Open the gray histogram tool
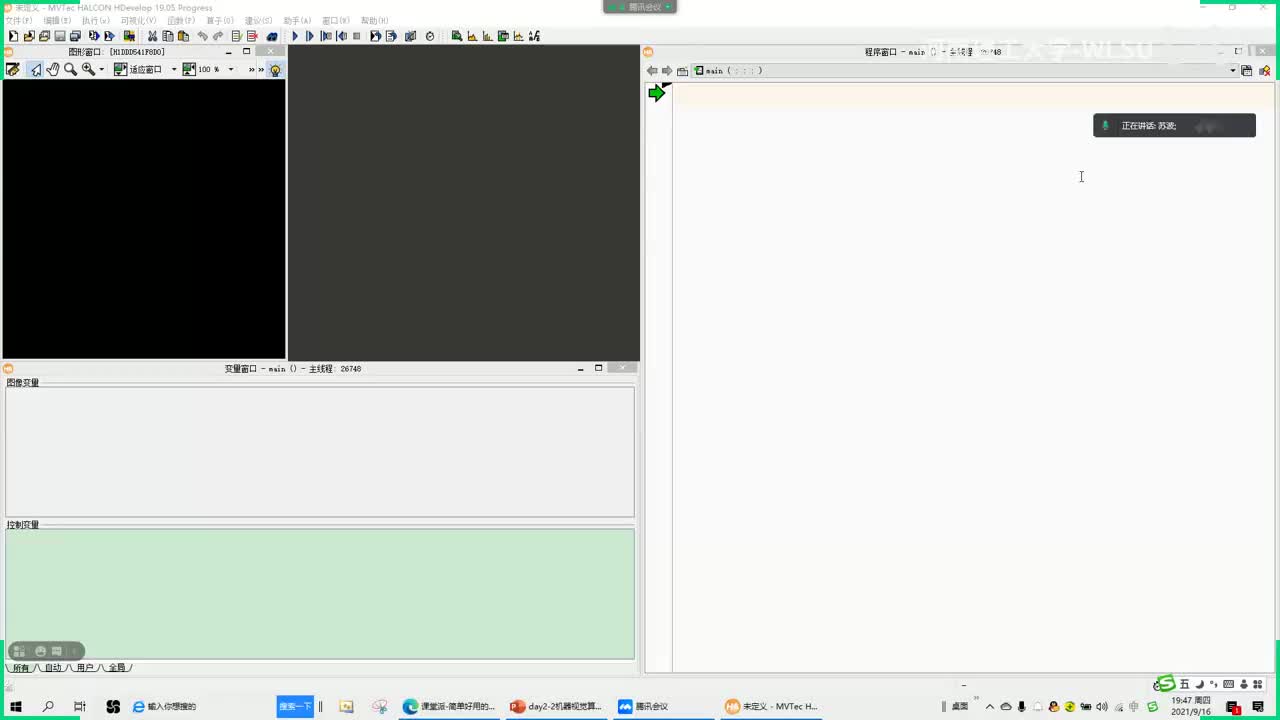This screenshot has height=720, width=1280. point(472,36)
